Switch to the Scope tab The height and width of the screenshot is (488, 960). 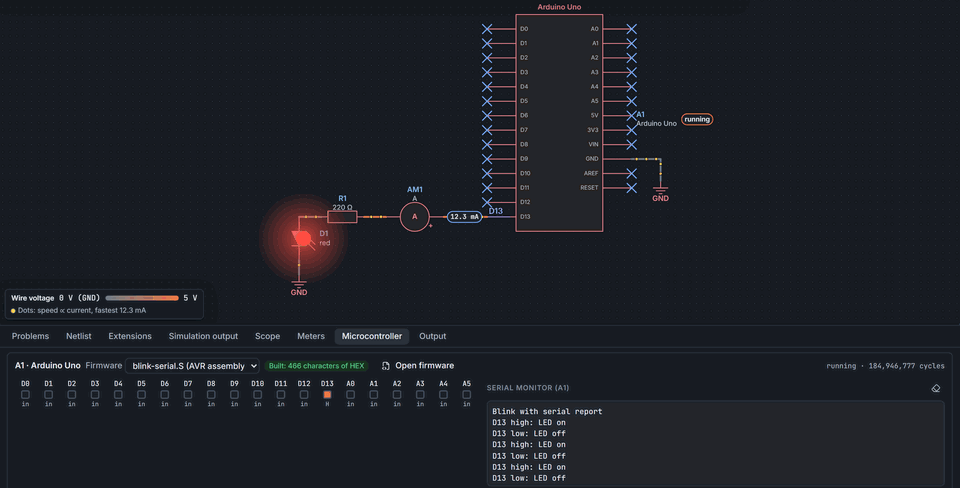click(268, 336)
